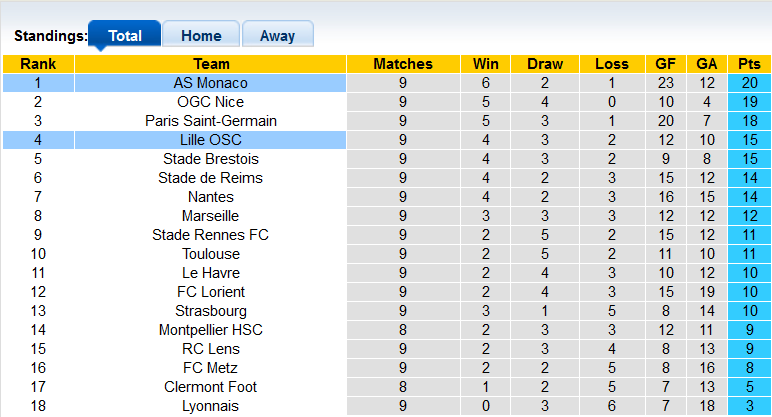This screenshot has height=417, width=772.
Task: Click the Stade de Reims entry
Action: [x=210, y=178]
